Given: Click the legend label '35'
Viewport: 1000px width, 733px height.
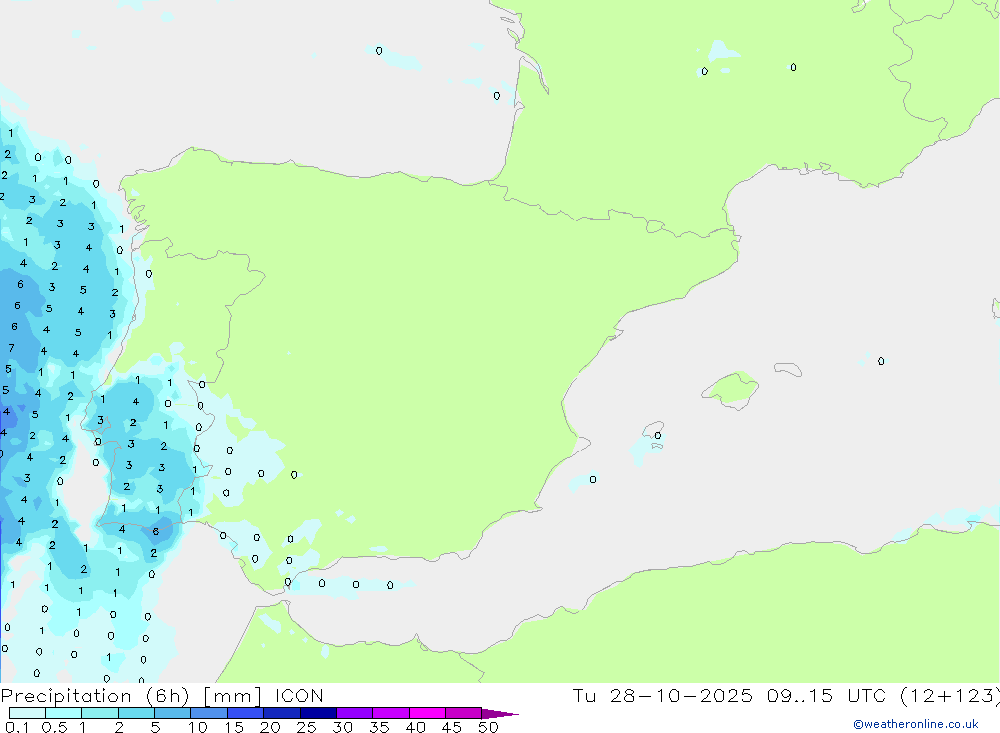Looking at the screenshot, I should (x=379, y=727).
